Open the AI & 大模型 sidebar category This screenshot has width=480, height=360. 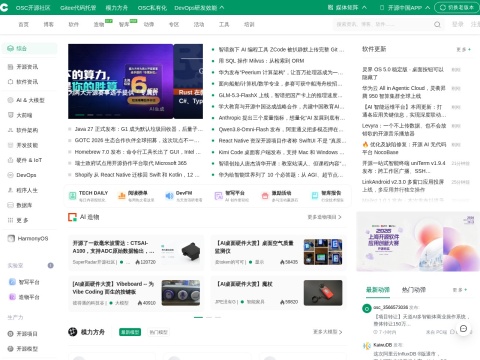[29, 100]
